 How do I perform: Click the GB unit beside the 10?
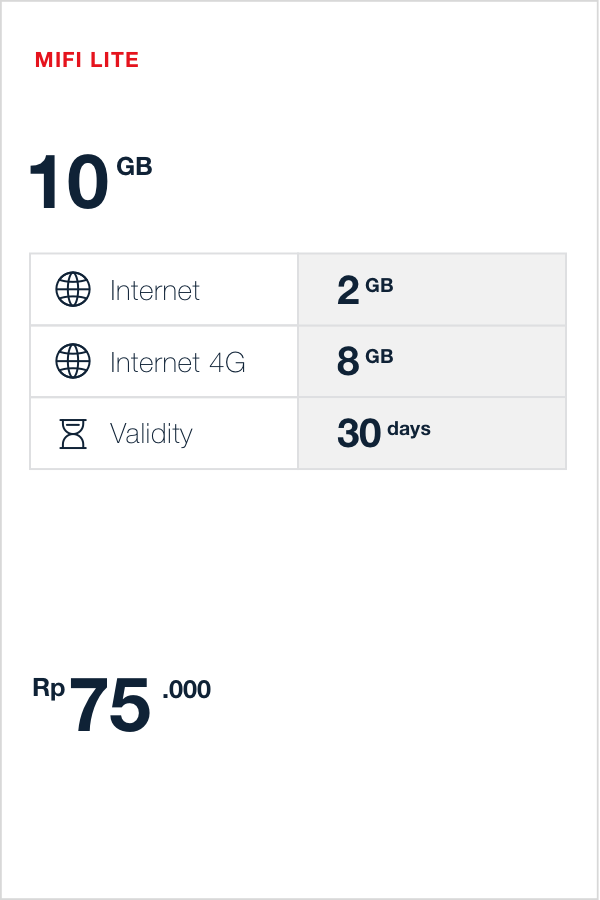click(134, 166)
